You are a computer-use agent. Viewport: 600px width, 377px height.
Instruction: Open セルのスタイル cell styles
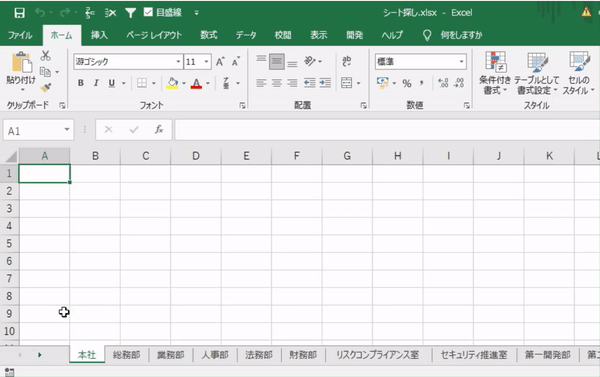[x=578, y=73]
